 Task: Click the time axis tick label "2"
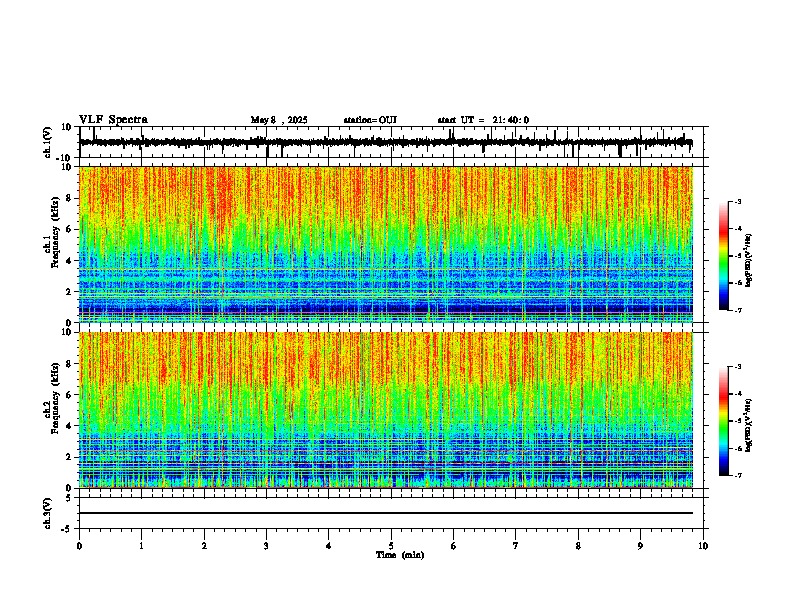point(204,546)
